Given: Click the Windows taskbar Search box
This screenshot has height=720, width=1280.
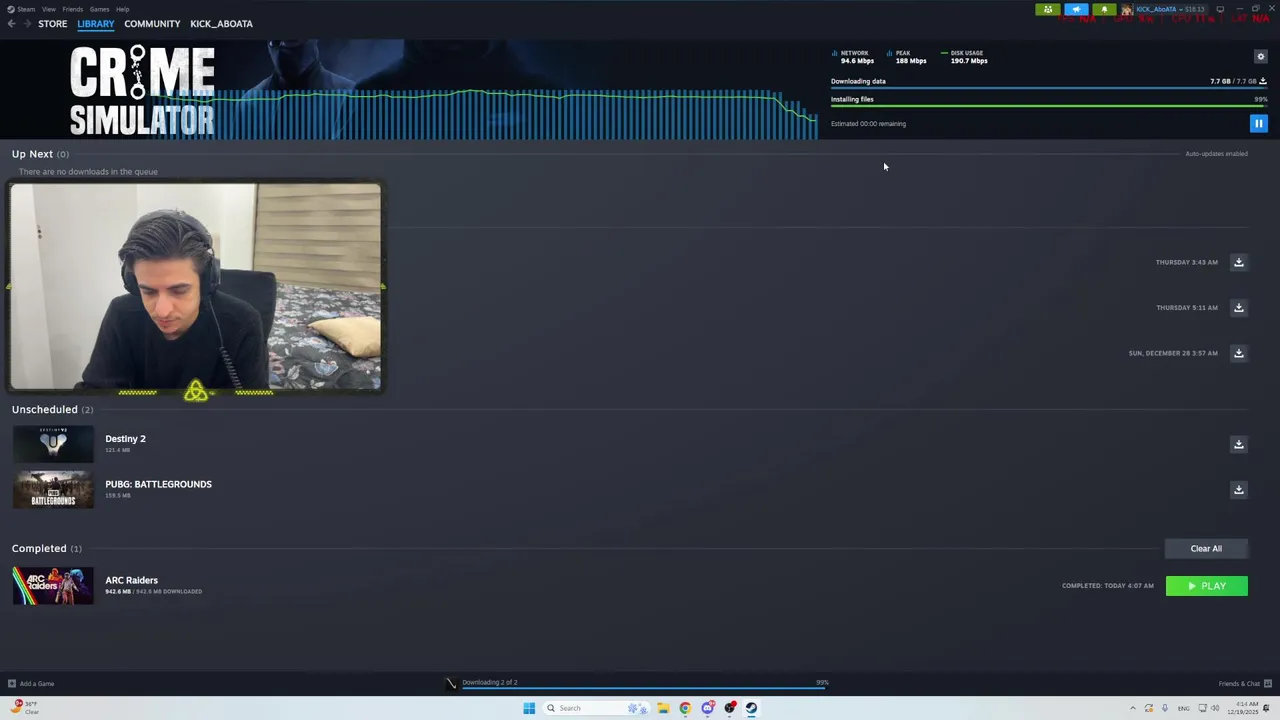Looking at the screenshot, I should 597,708.
